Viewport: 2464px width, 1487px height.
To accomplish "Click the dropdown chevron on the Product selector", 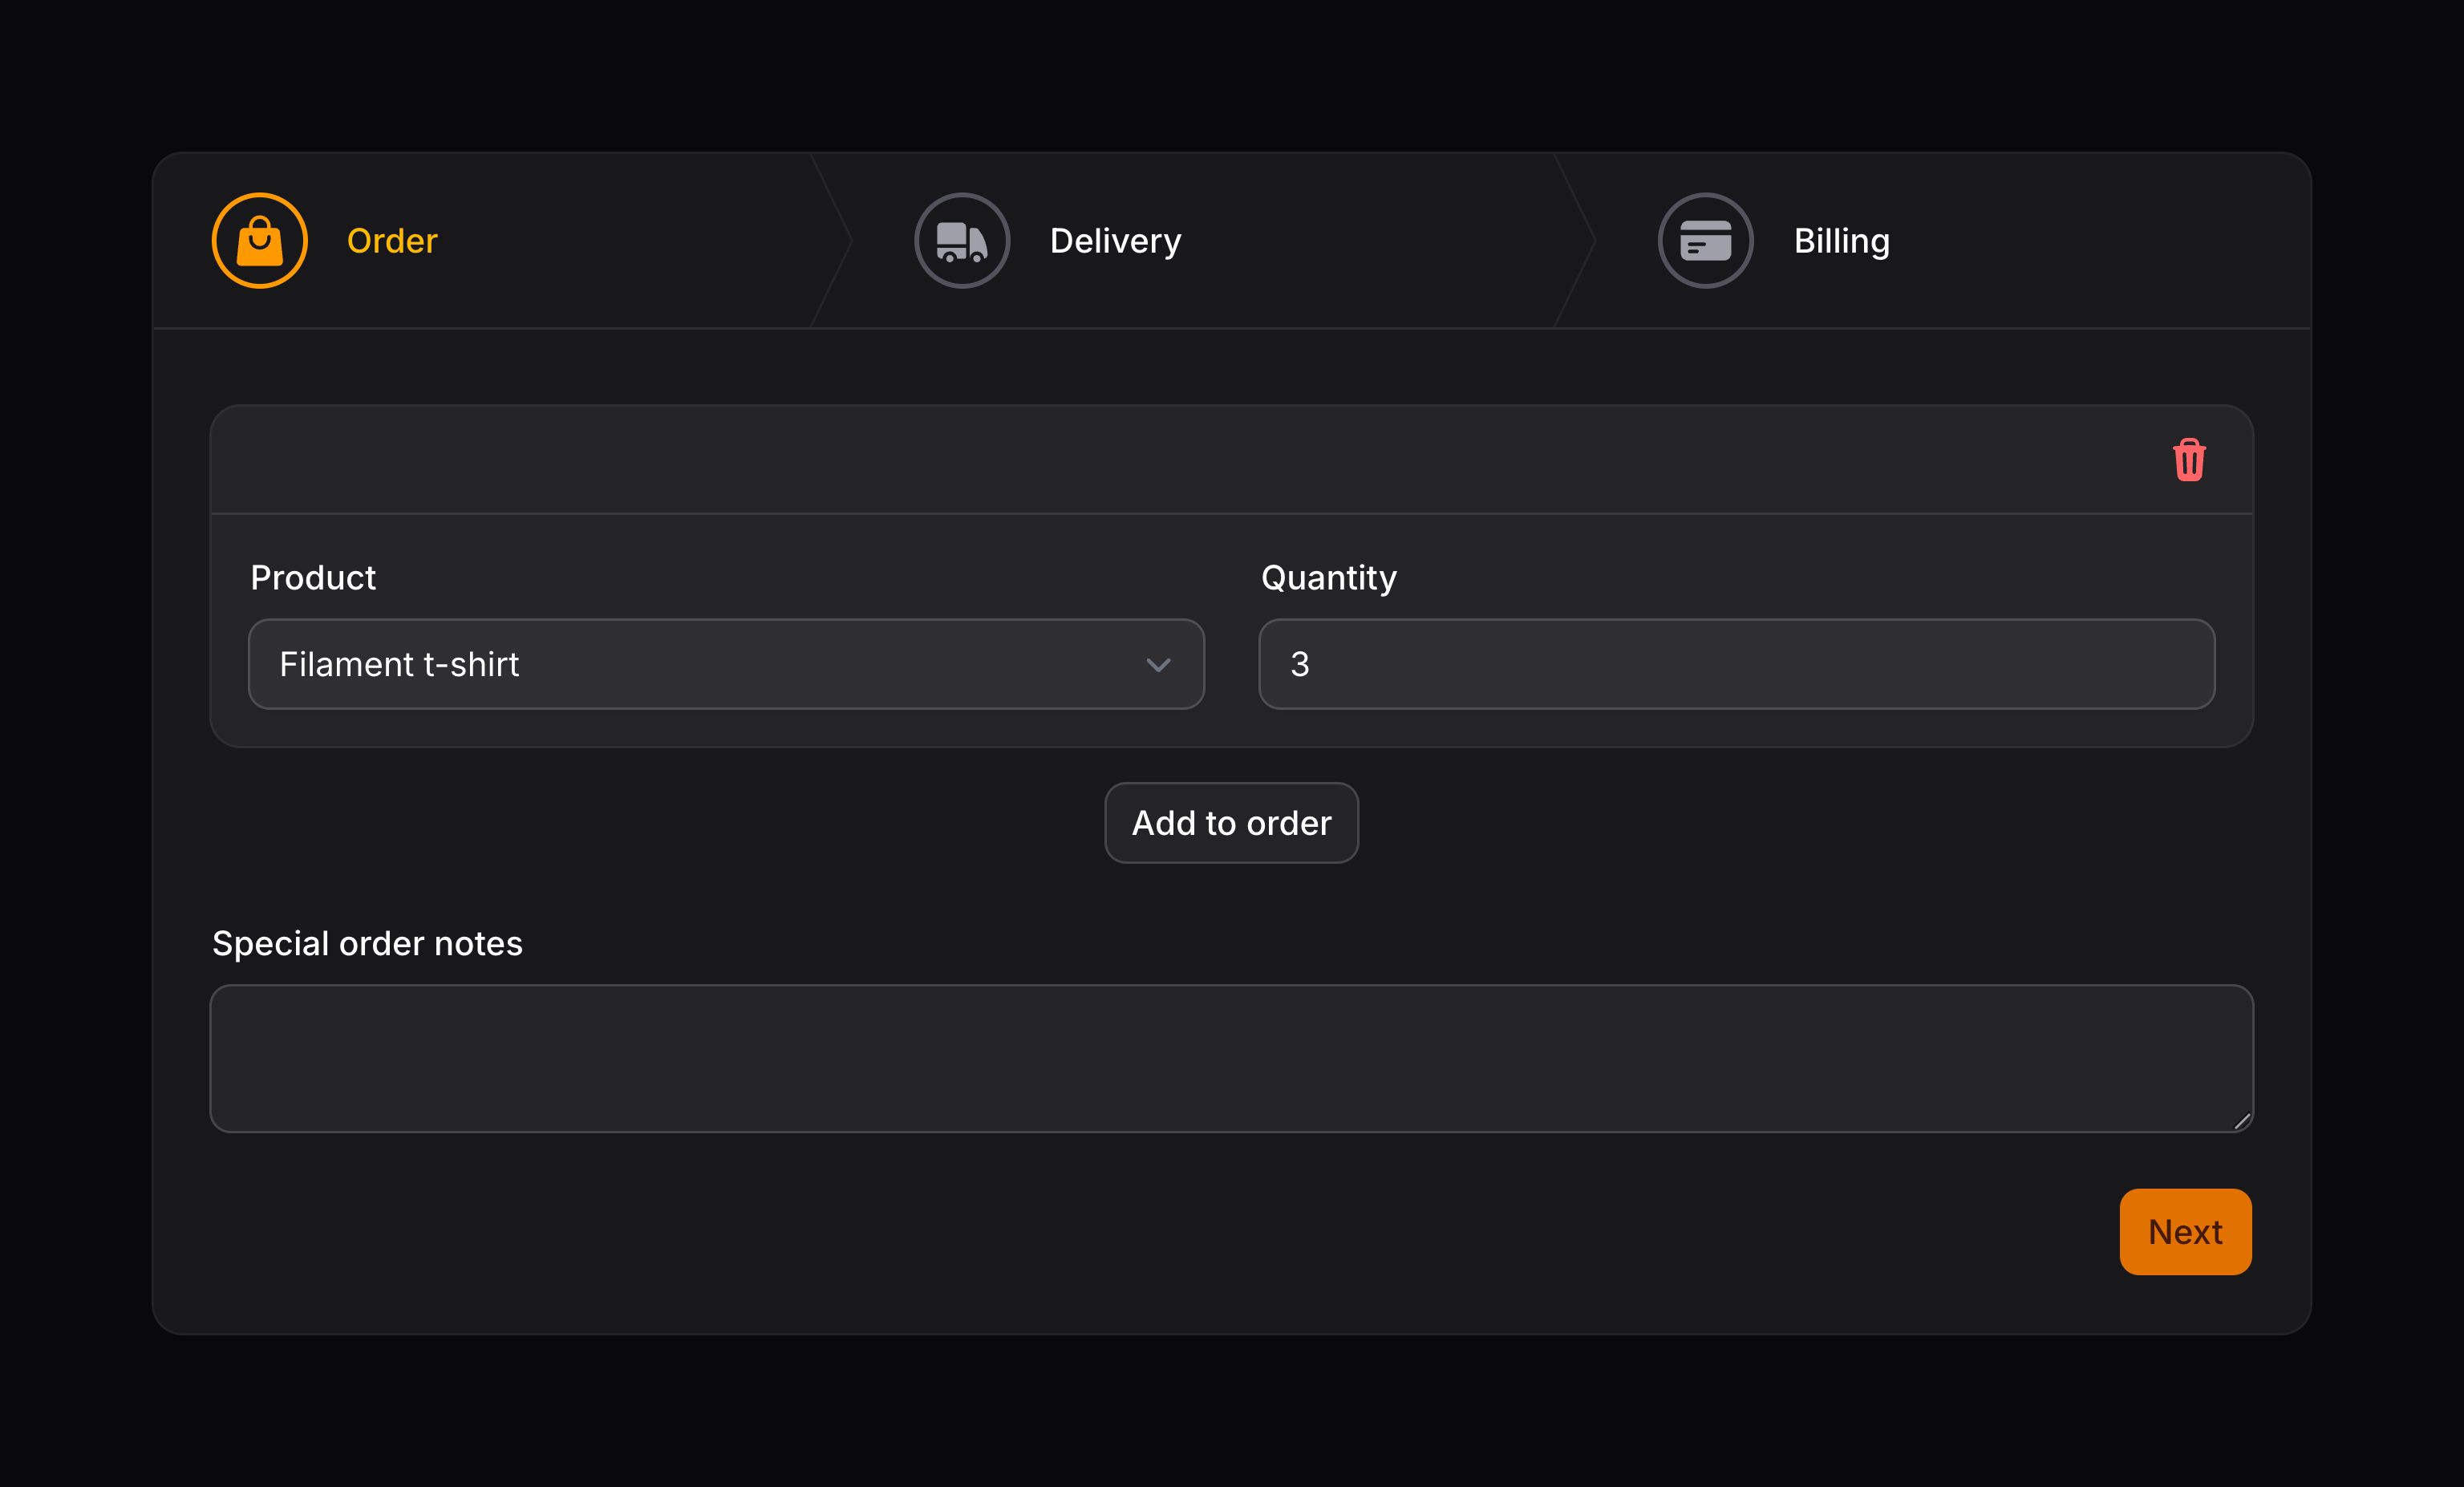I will coord(1160,664).
